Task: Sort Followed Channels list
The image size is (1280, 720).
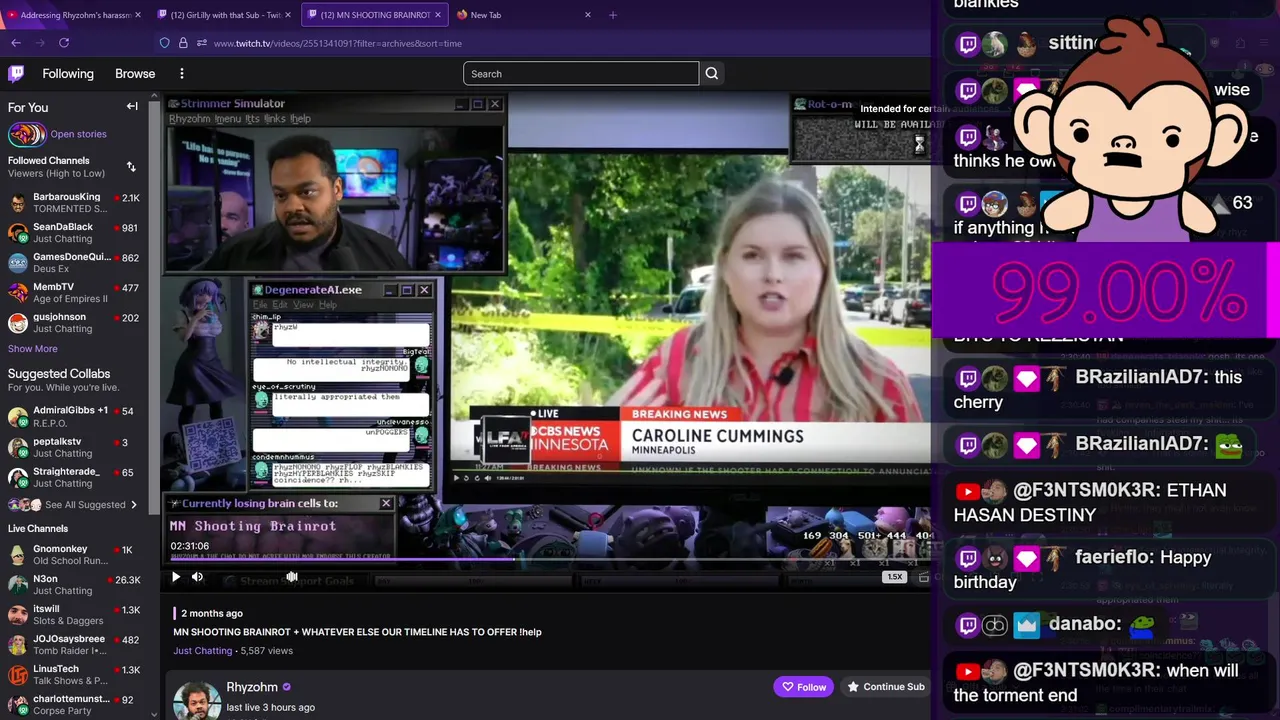Action: tap(131, 166)
